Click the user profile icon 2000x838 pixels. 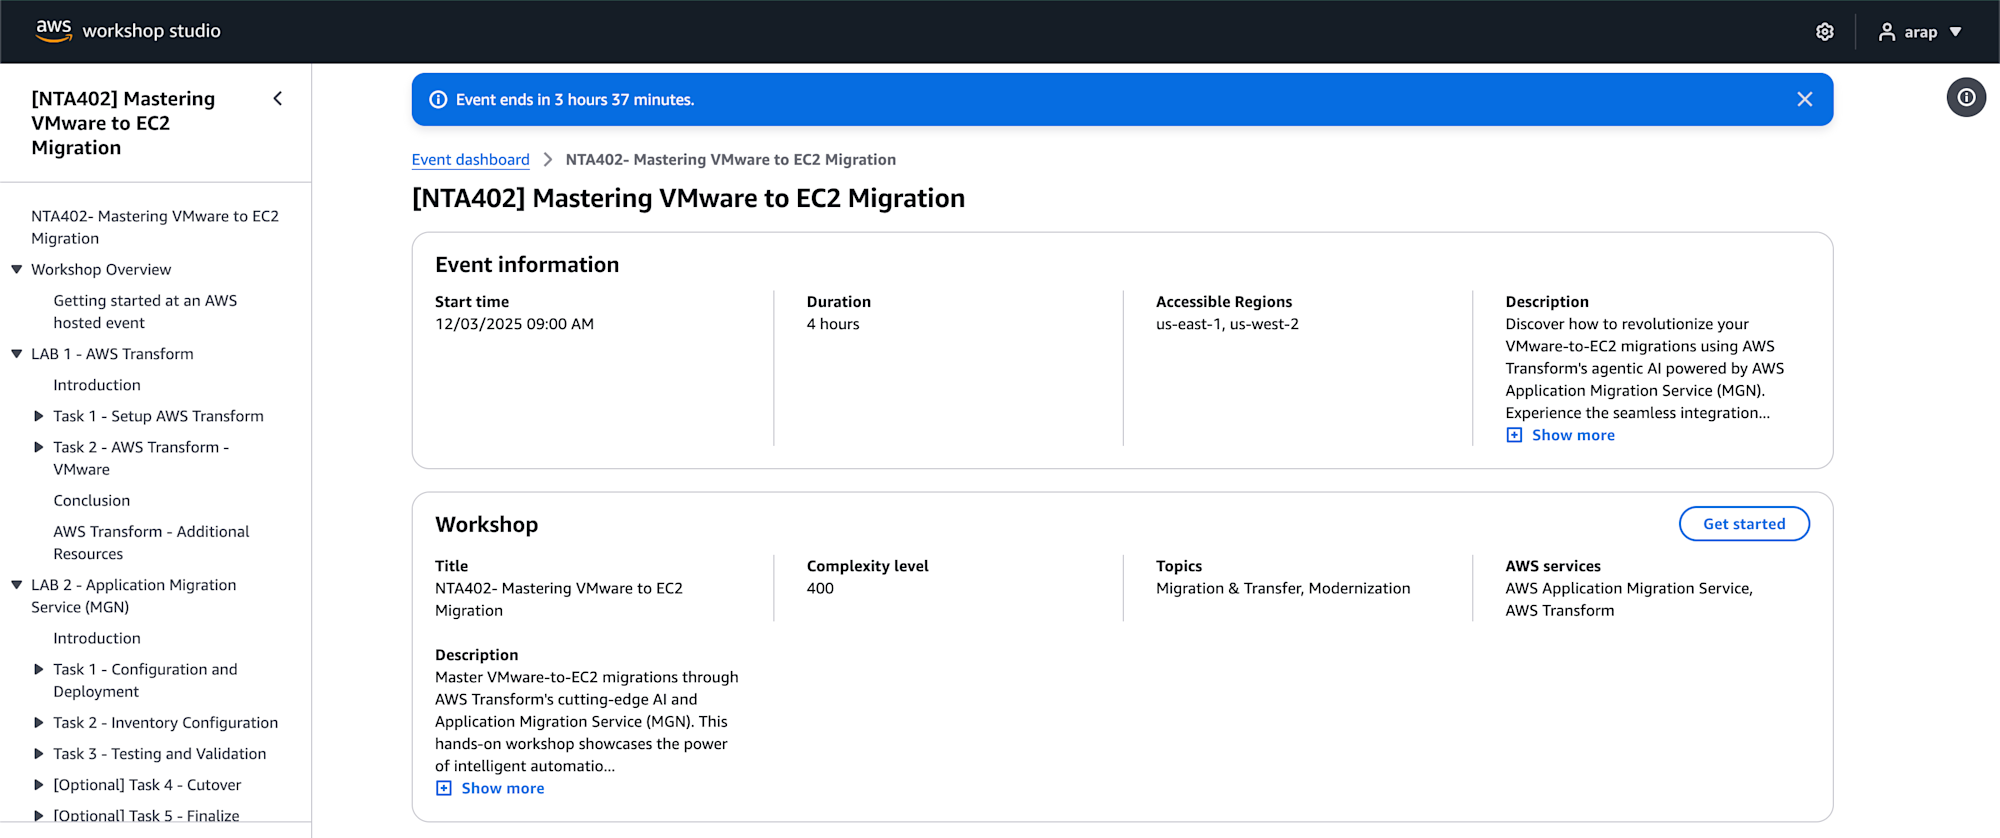[x=1886, y=32]
